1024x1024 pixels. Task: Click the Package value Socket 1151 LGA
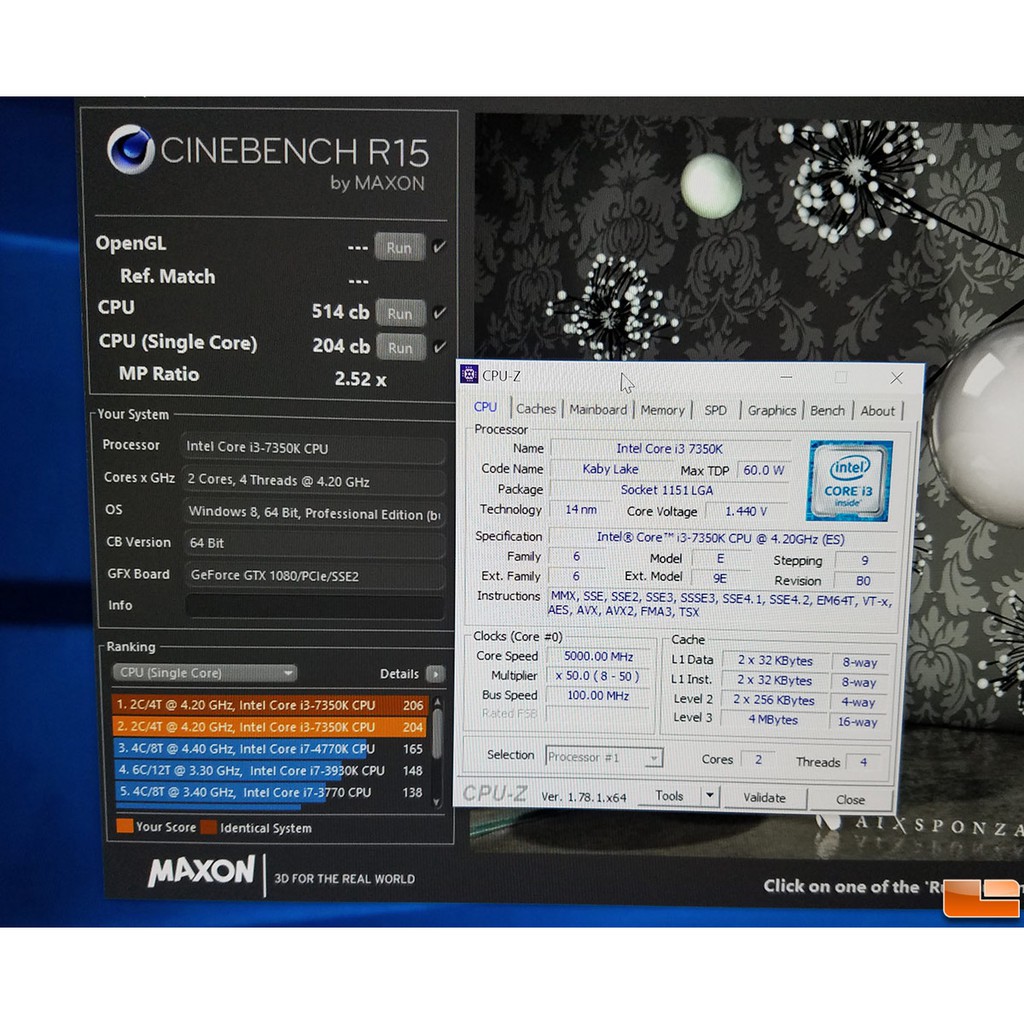click(x=667, y=490)
